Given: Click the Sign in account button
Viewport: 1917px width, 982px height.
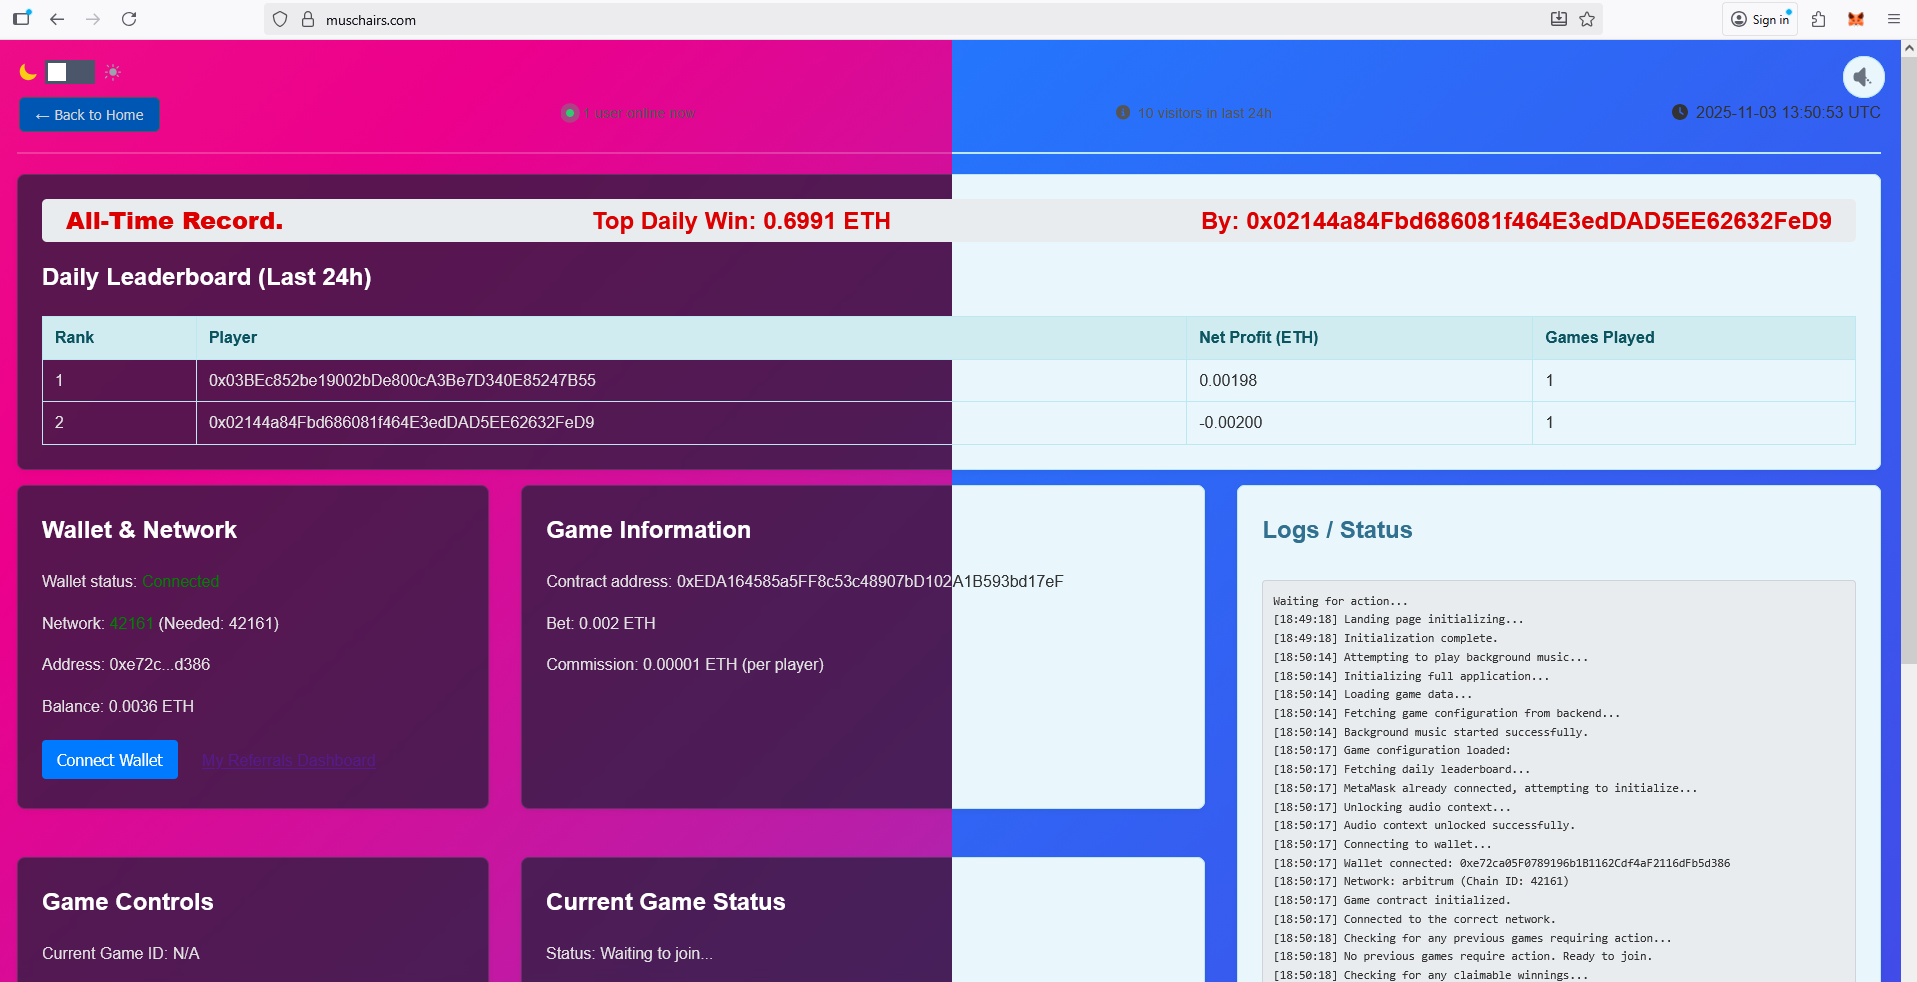Looking at the screenshot, I should [1760, 19].
